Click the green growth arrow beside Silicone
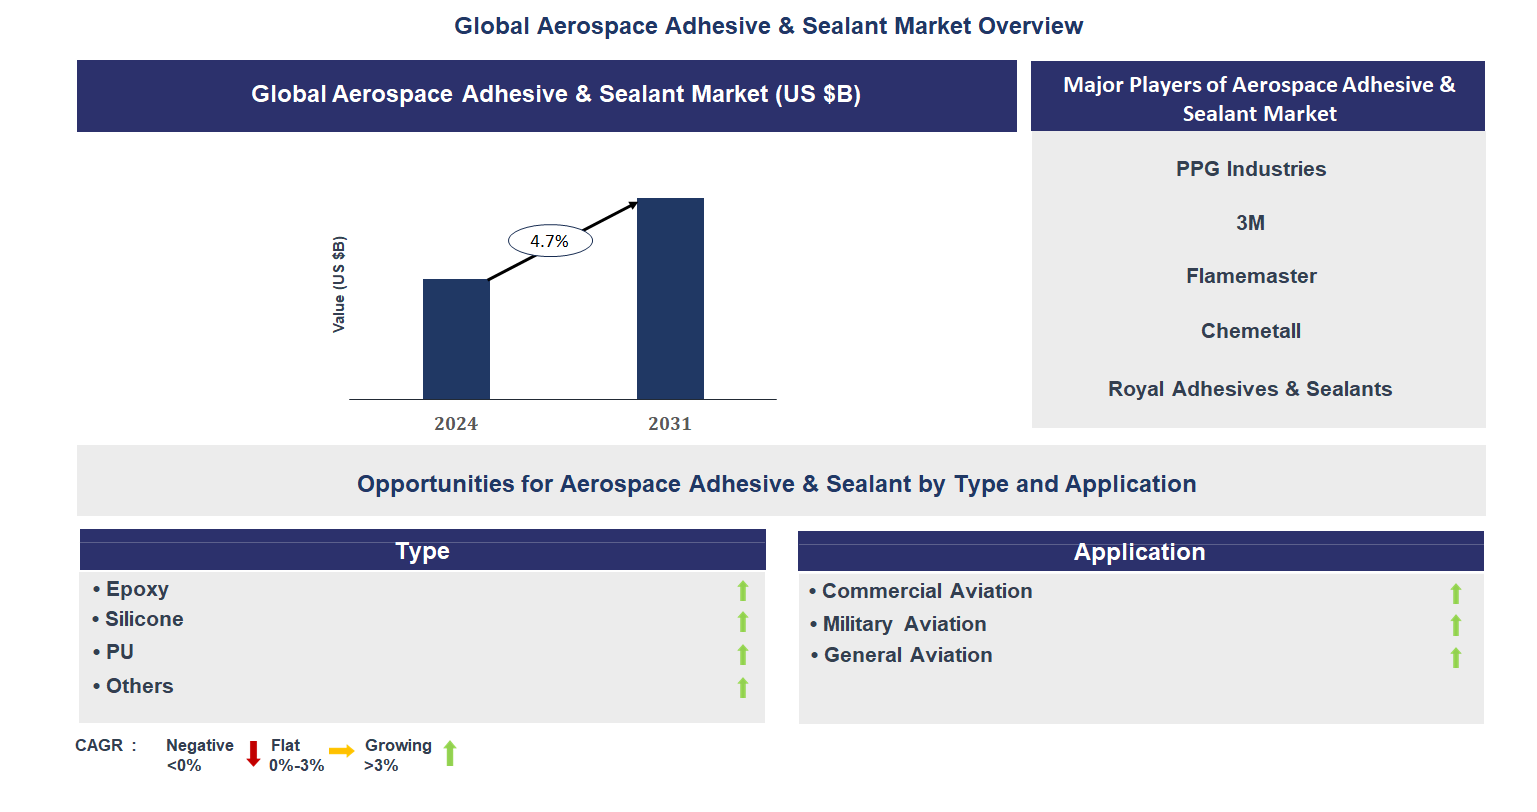 [742, 622]
